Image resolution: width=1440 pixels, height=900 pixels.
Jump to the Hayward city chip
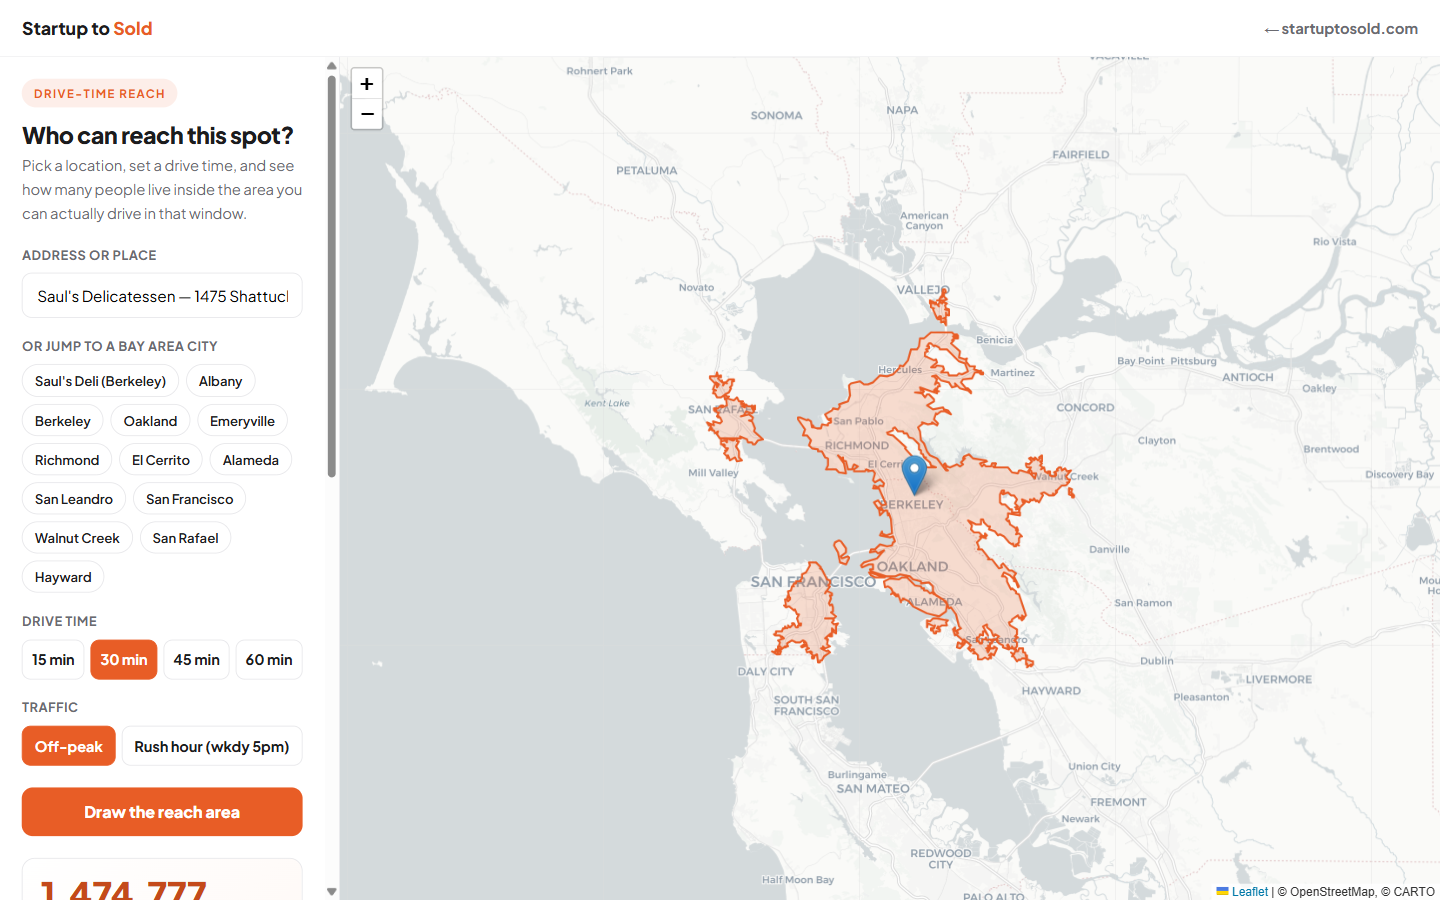63,577
